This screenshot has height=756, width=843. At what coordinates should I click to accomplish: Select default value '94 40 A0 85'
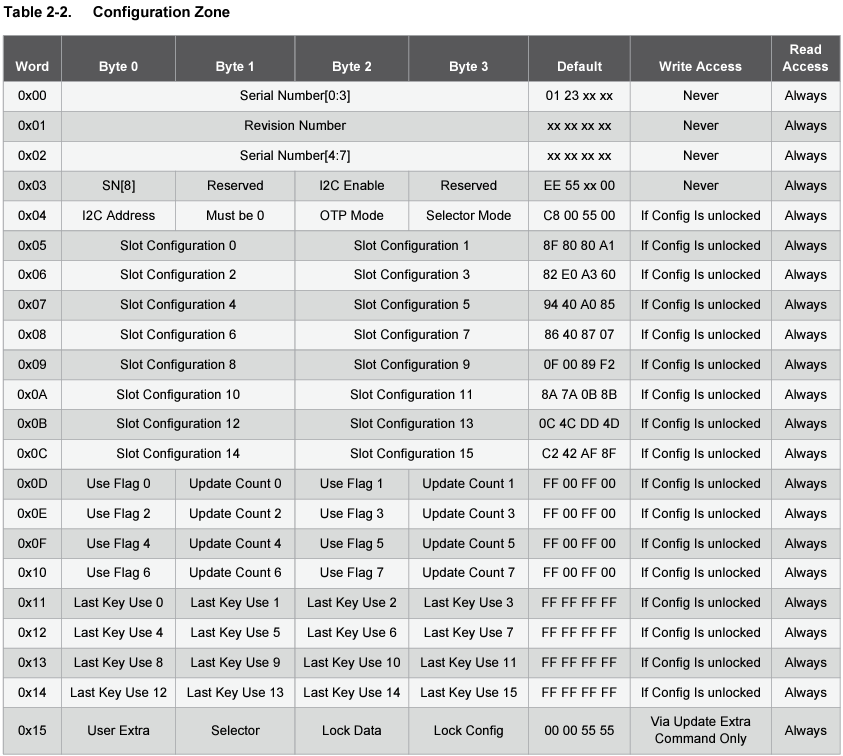(x=579, y=305)
